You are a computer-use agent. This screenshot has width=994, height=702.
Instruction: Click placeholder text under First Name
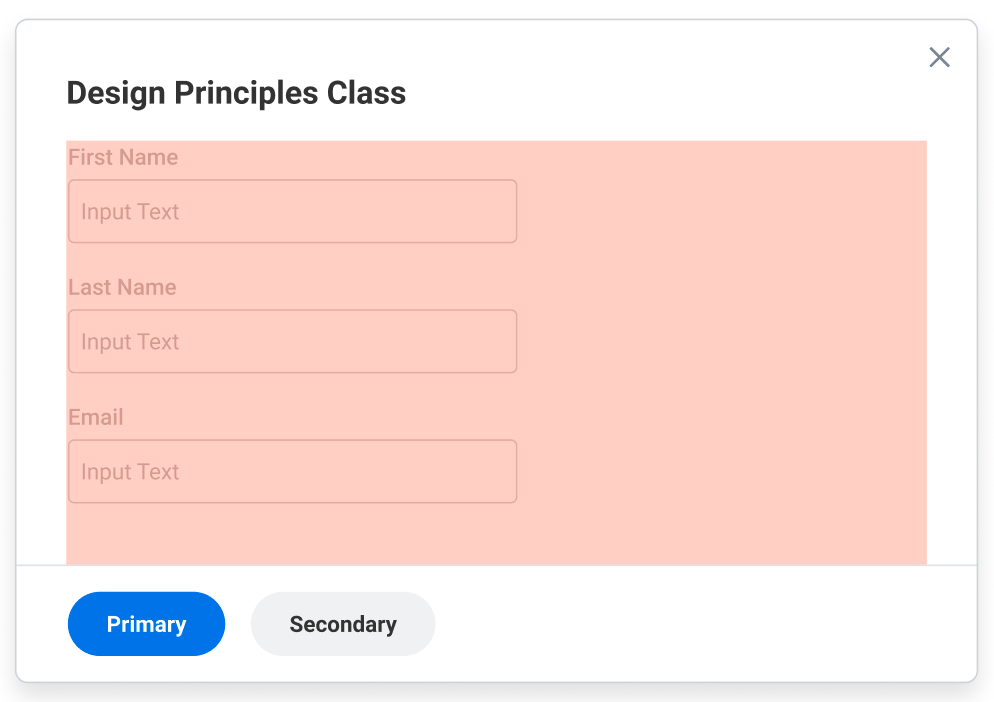click(x=130, y=212)
